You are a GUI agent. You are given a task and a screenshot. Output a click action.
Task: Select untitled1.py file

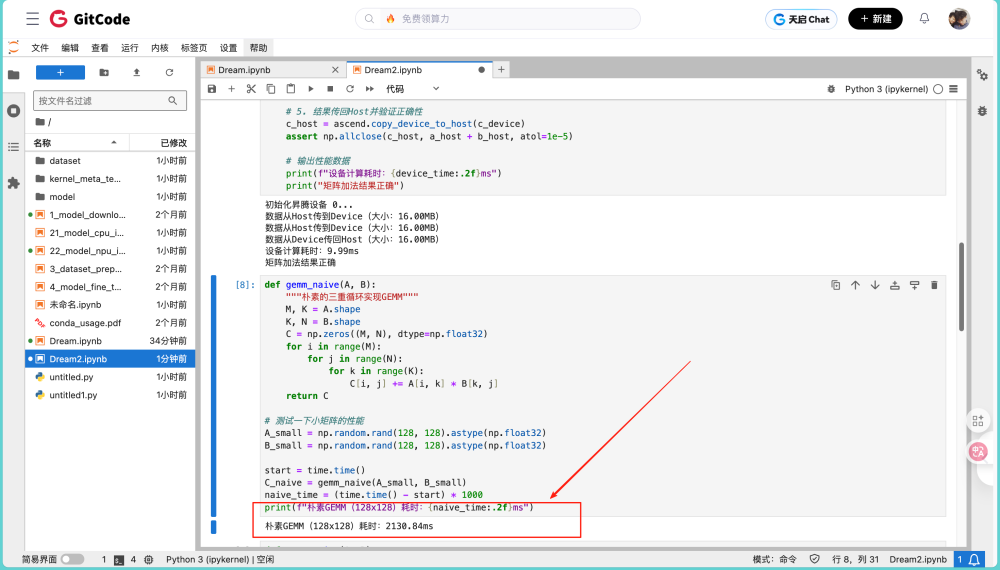coord(110,395)
